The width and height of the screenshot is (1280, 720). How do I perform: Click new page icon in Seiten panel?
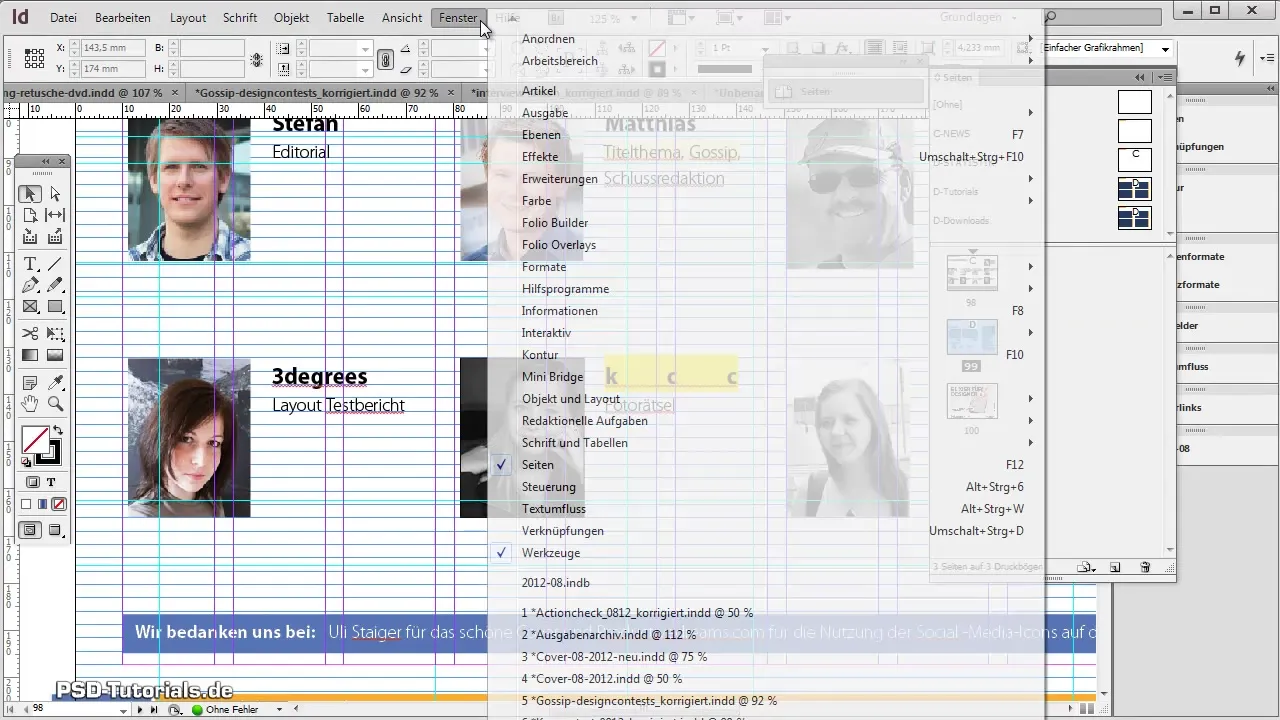(1115, 567)
